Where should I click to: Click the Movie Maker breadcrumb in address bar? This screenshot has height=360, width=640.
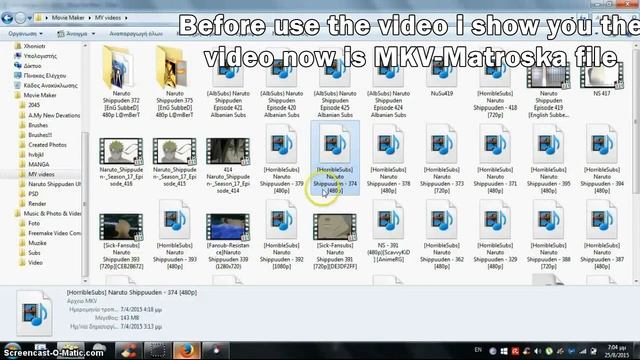point(68,18)
